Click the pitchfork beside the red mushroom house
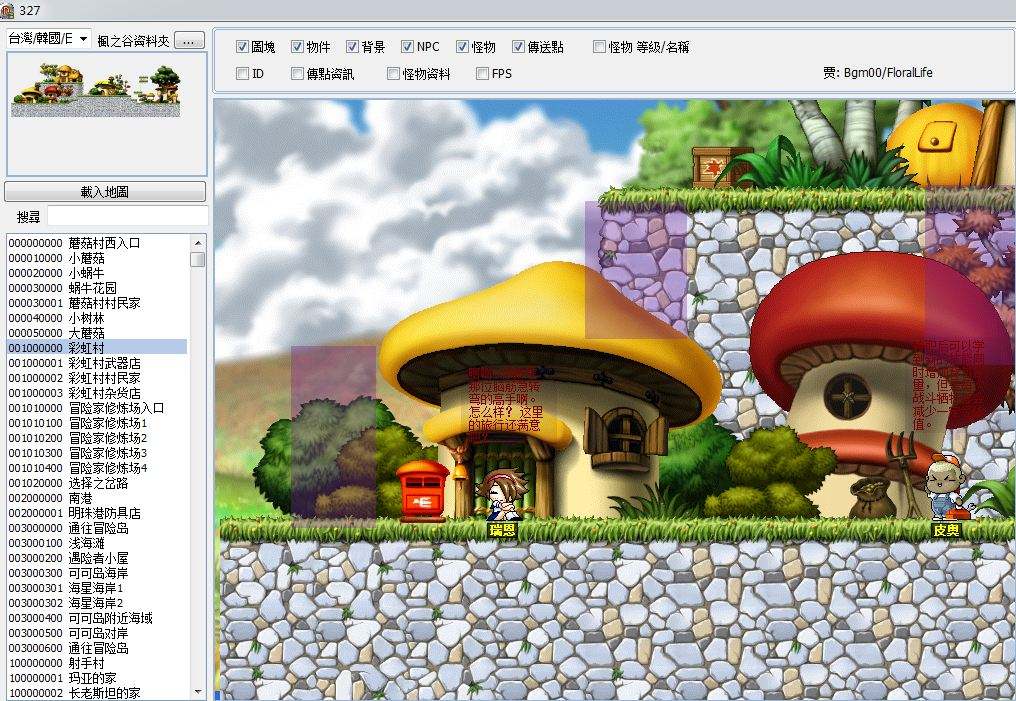Viewport: 1016px width, 701px height. click(903, 460)
